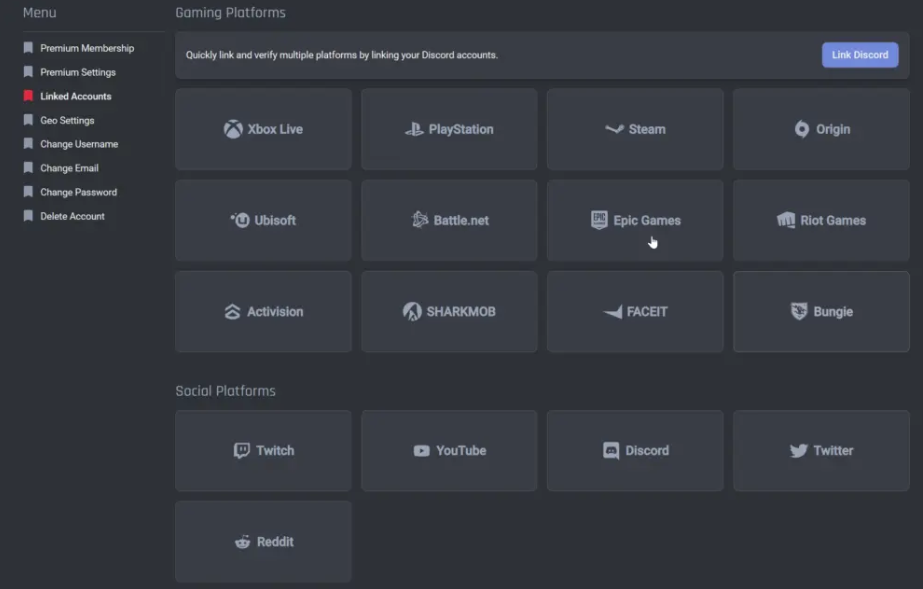Image resolution: width=923 pixels, height=589 pixels.
Task: Click the bookmark icon beside Change Email
Action: pos(28,167)
